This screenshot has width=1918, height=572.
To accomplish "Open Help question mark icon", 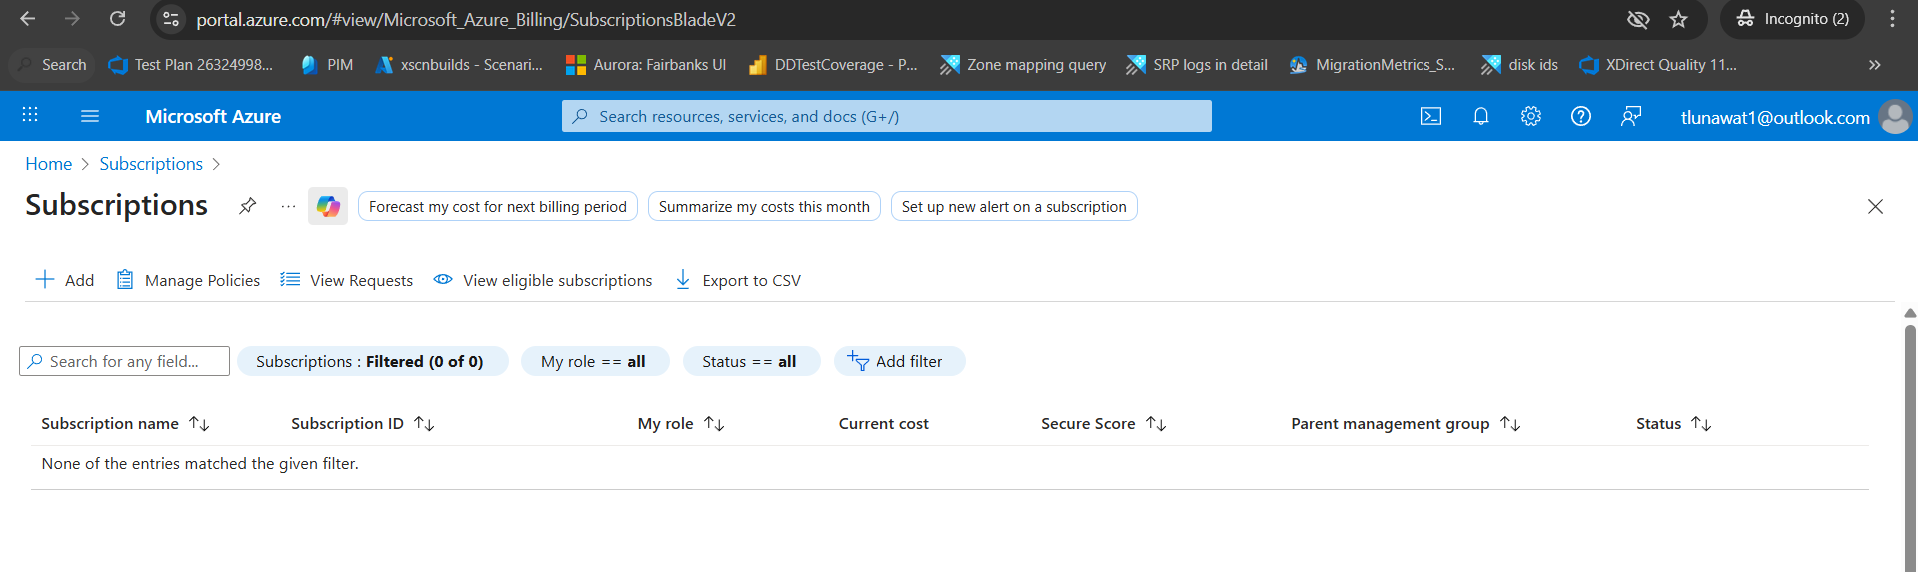I will [x=1581, y=116].
